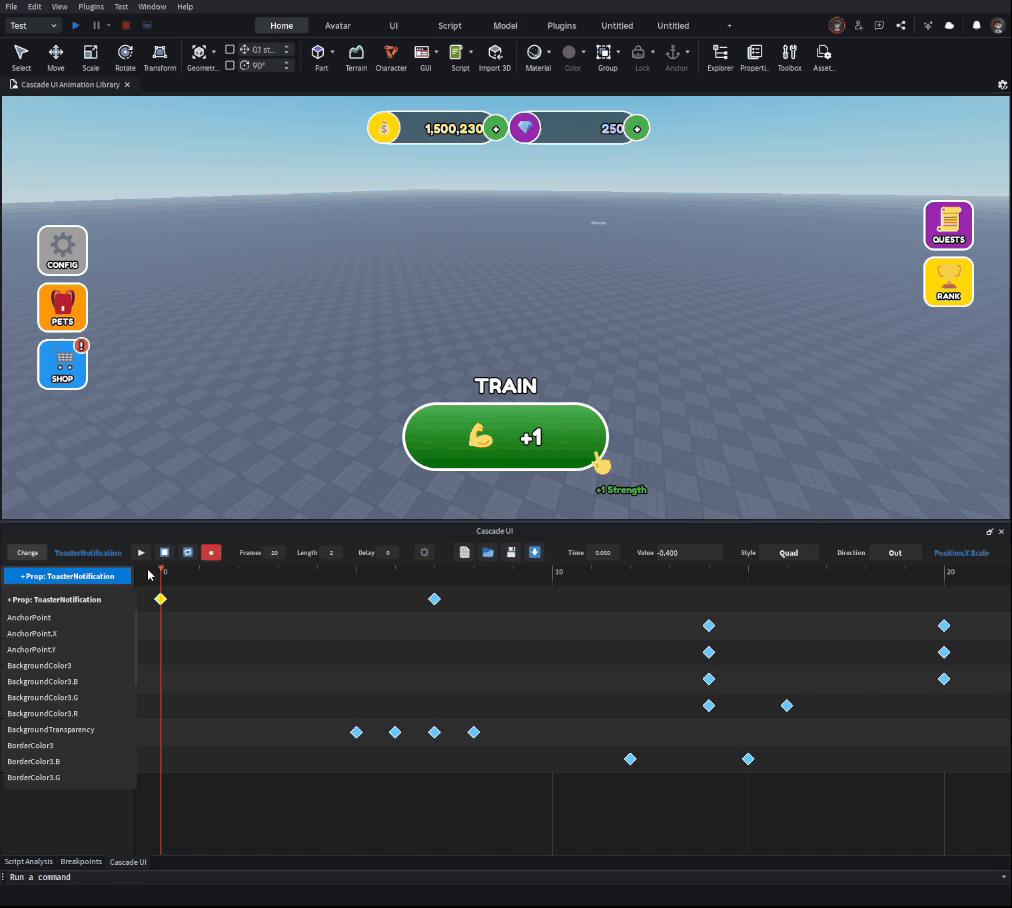Open the Toolbox panel
Image resolution: width=1012 pixels, height=908 pixels.
pyautogui.click(x=790, y=55)
